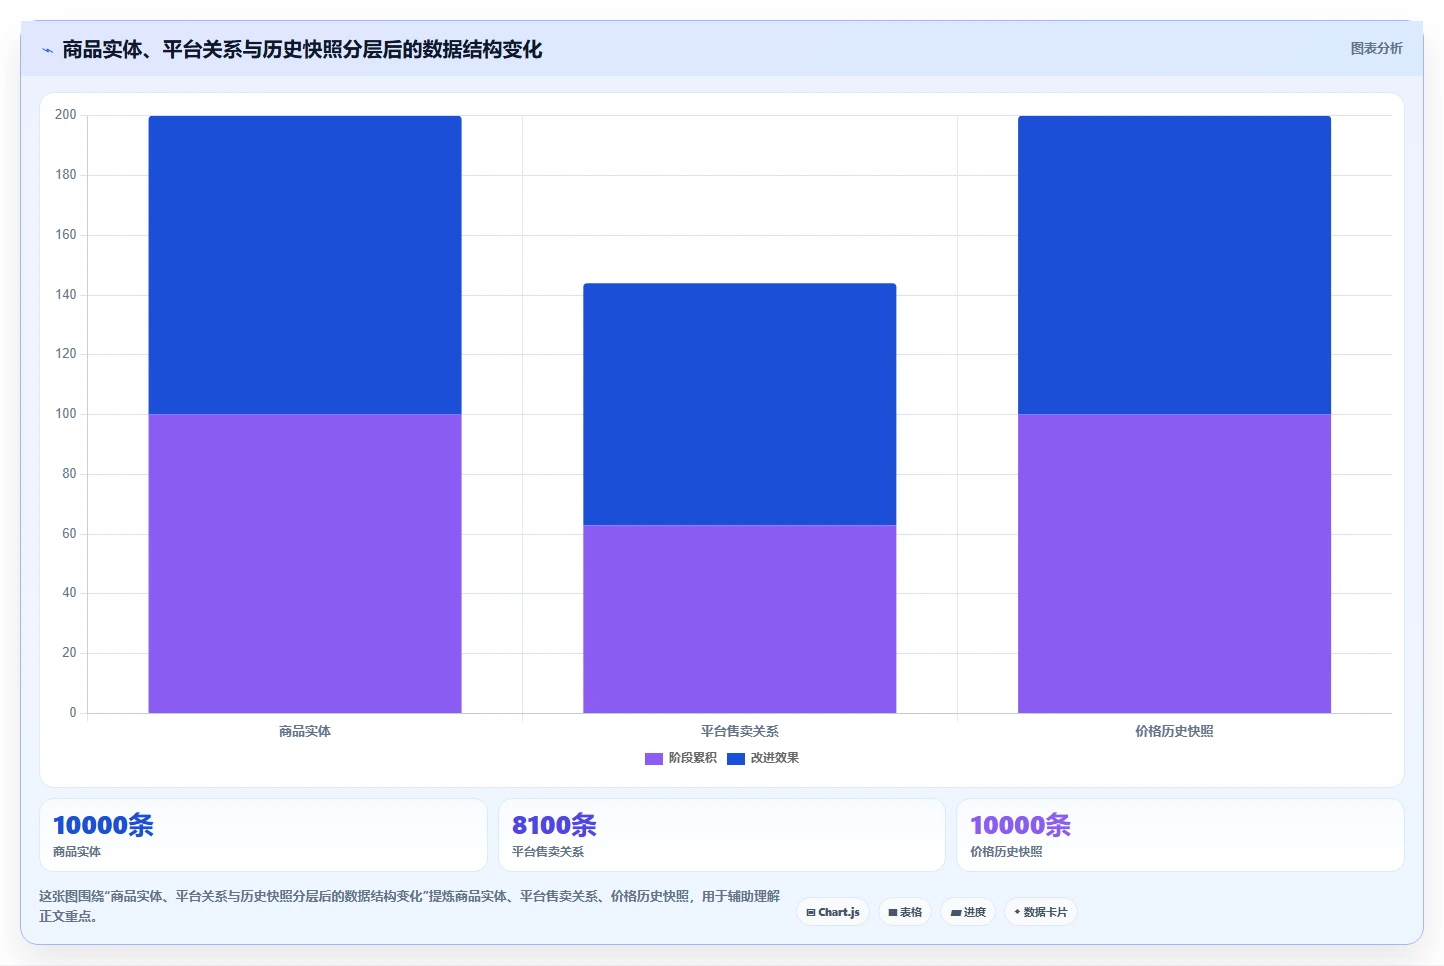1444x966 pixels.
Task: Click the icon inside the Chart.js tag
Action: pos(811,912)
